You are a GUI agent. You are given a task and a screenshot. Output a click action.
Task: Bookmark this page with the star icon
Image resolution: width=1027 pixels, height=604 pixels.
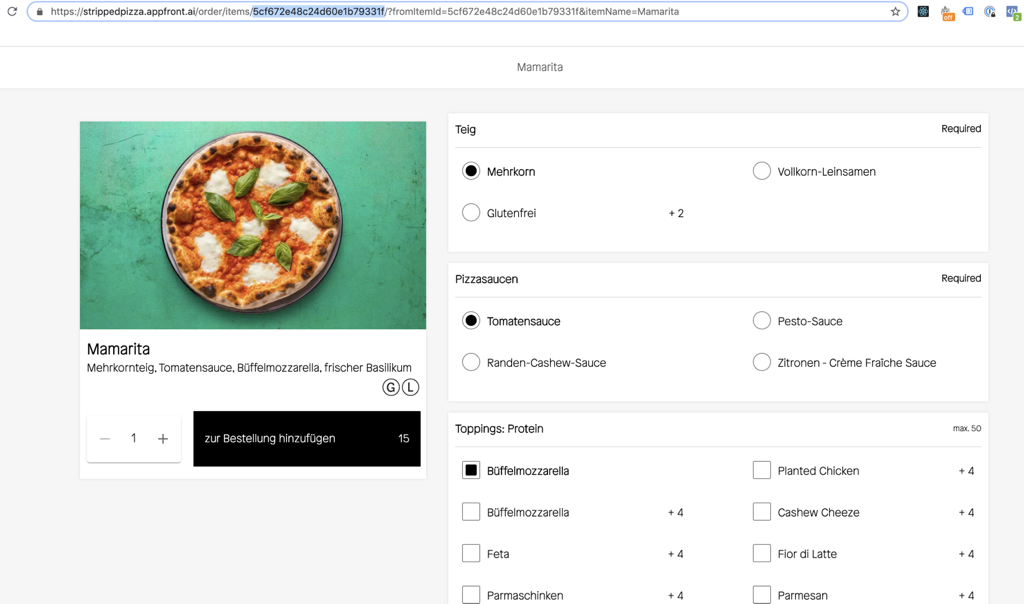895,12
